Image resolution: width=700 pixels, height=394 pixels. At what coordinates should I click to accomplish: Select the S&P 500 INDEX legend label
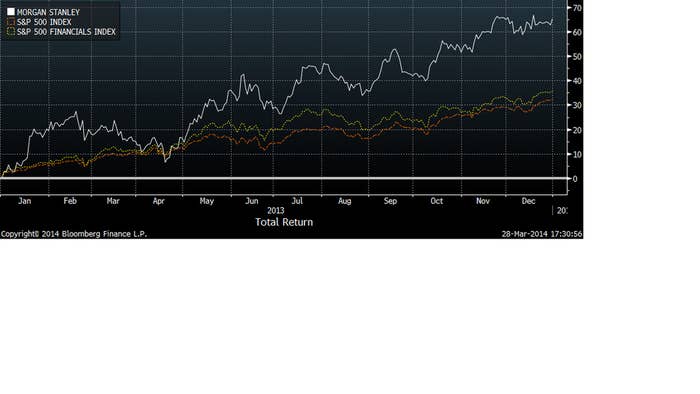click(x=44, y=22)
